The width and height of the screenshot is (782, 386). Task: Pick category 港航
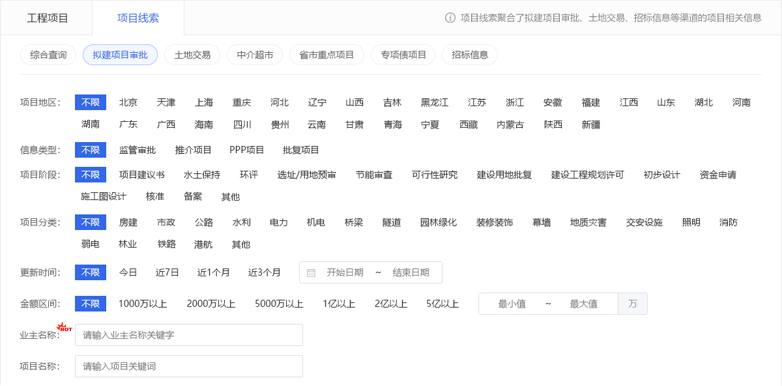pyautogui.click(x=203, y=244)
